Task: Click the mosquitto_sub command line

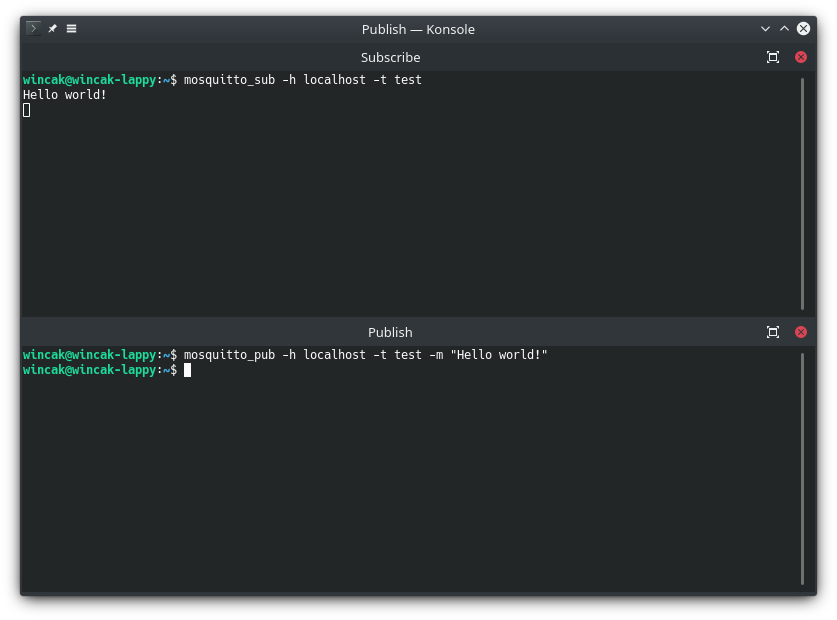Action: pos(302,80)
